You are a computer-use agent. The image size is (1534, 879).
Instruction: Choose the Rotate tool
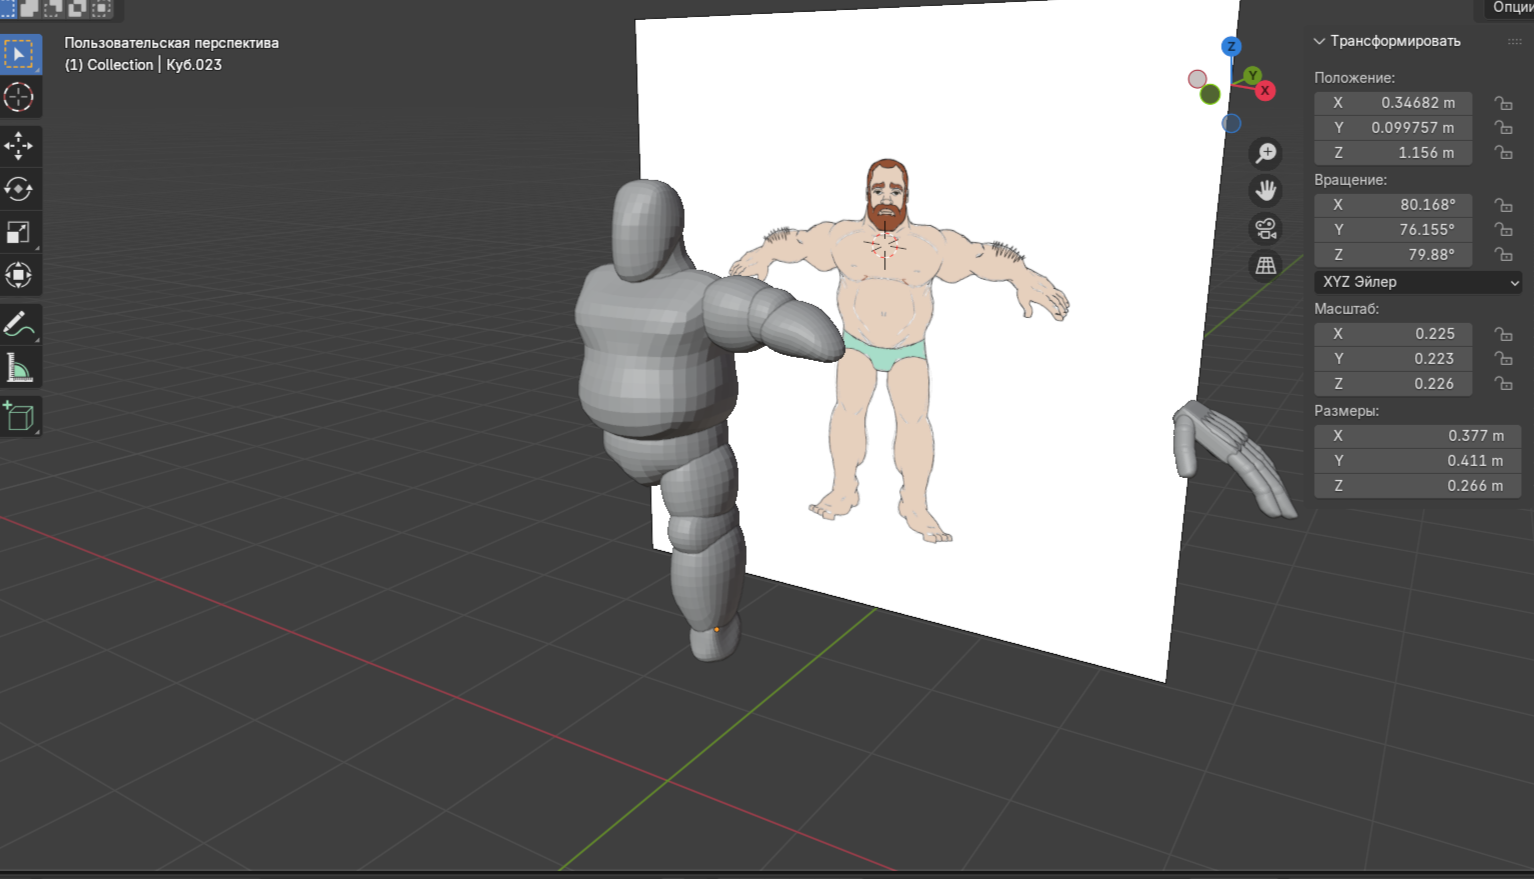19,189
